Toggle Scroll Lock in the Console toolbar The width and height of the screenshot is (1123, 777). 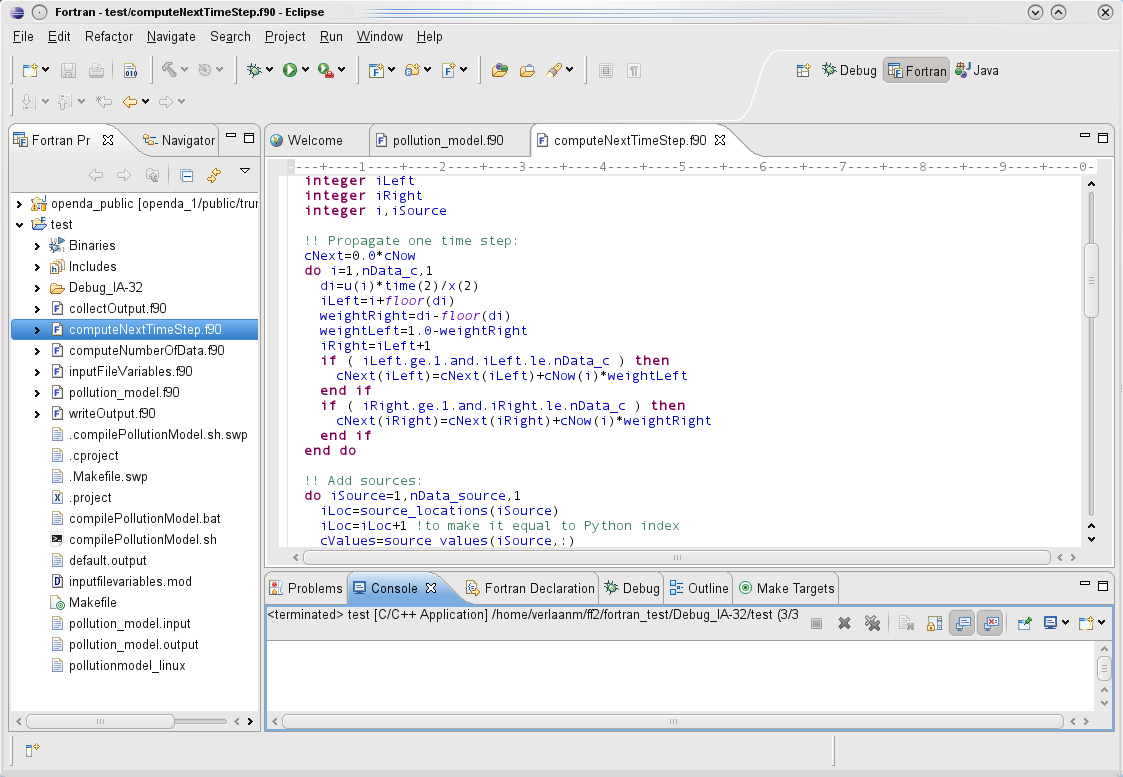click(x=934, y=623)
